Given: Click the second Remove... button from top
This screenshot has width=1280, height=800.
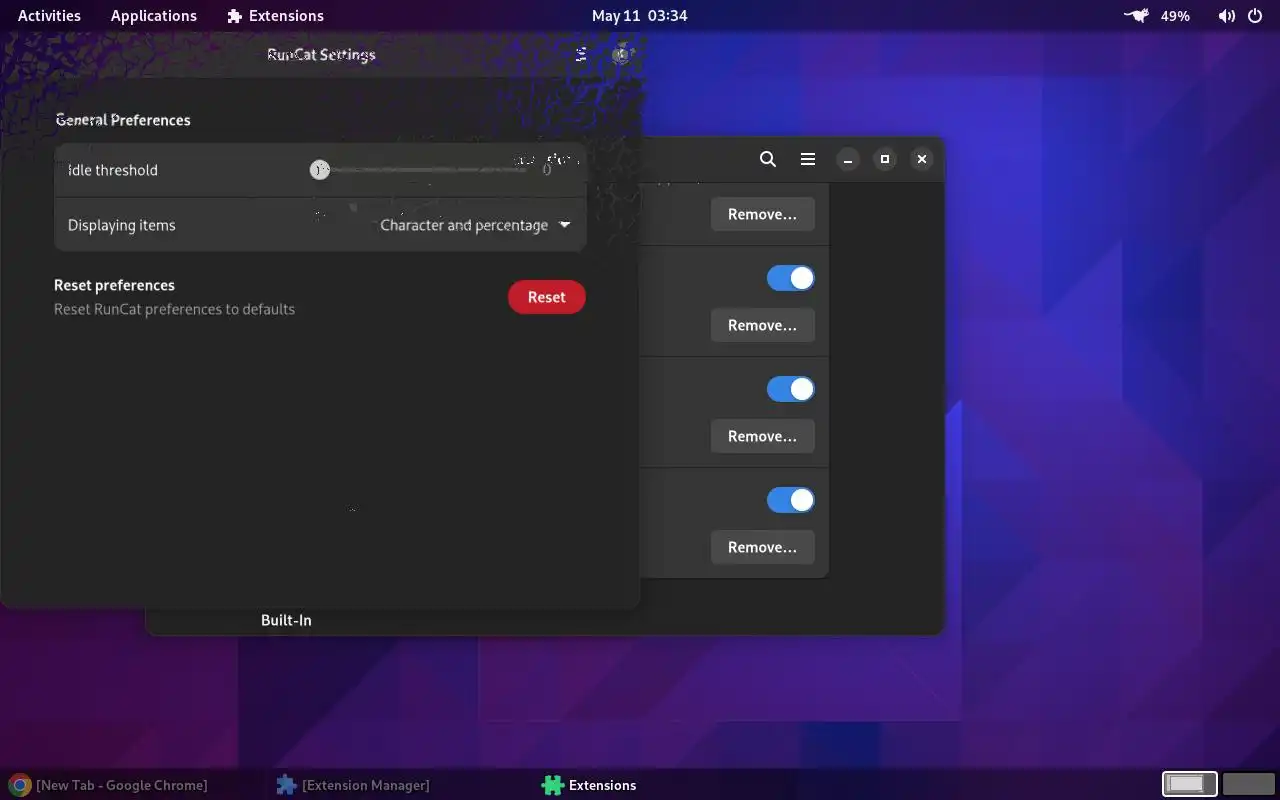Looking at the screenshot, I should point(762,325).
